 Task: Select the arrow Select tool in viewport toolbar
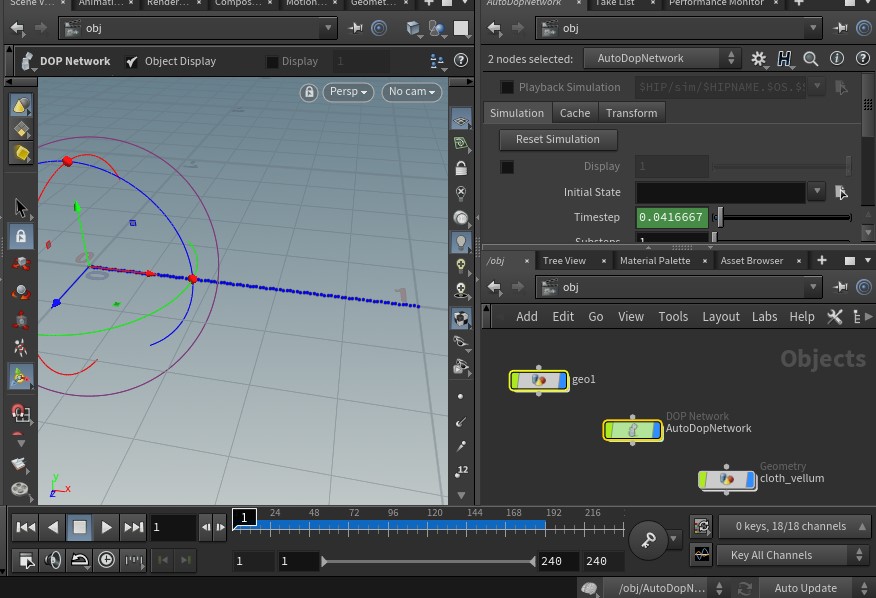(x=21, y=207)
